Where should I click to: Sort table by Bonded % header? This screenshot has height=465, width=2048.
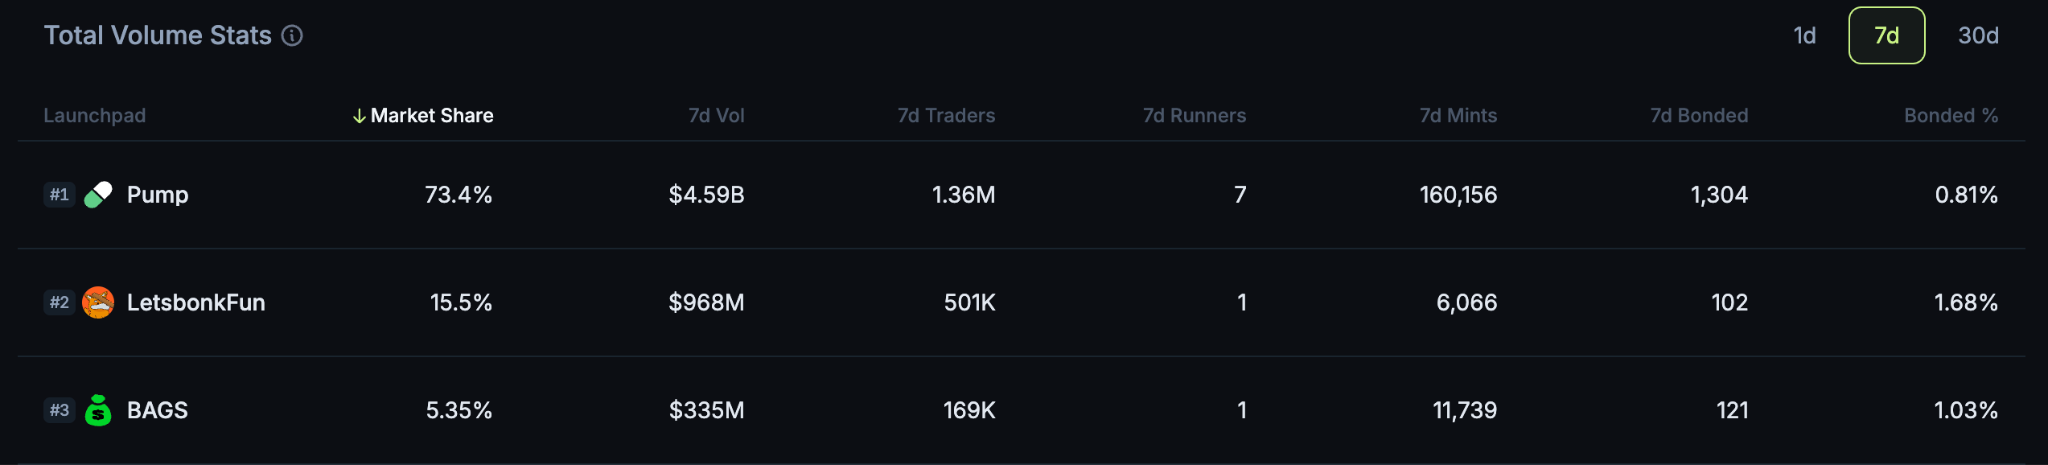point(1951,116)
